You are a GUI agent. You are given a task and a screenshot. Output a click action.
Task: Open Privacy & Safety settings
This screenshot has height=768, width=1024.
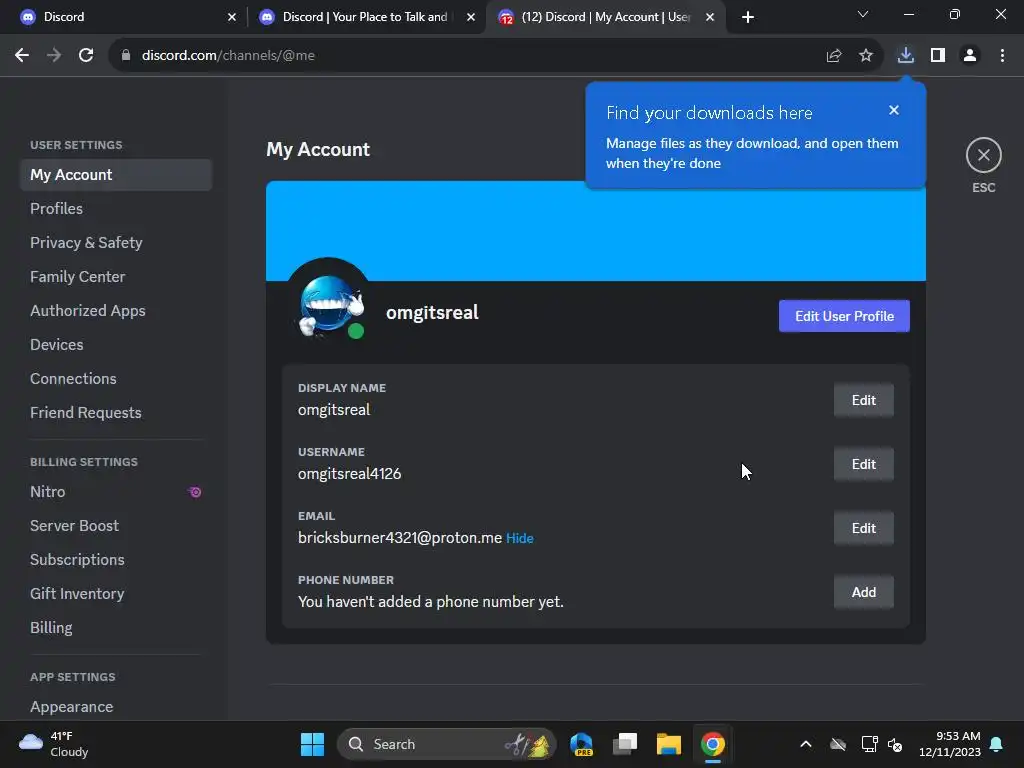[116, 243]
